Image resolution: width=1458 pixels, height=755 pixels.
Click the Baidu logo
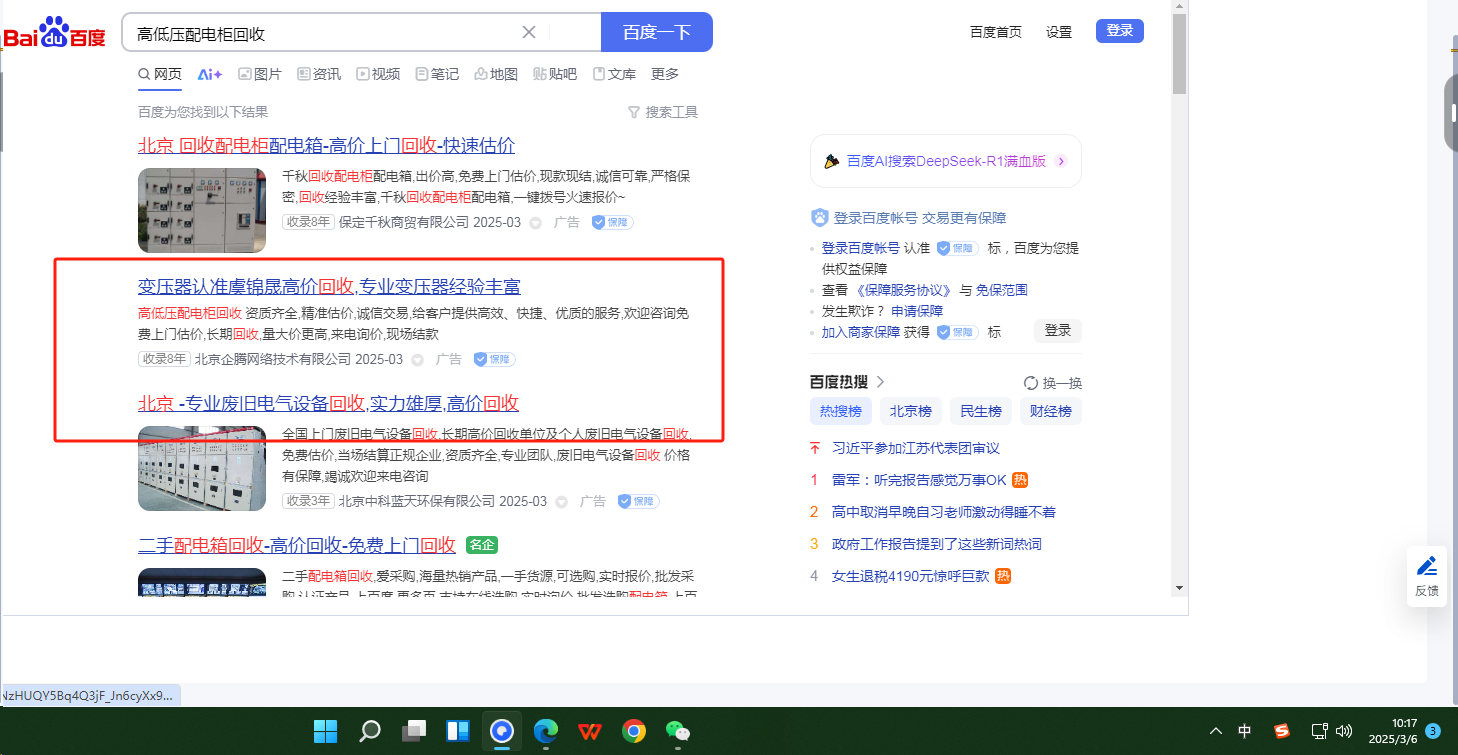click(55, 32)
